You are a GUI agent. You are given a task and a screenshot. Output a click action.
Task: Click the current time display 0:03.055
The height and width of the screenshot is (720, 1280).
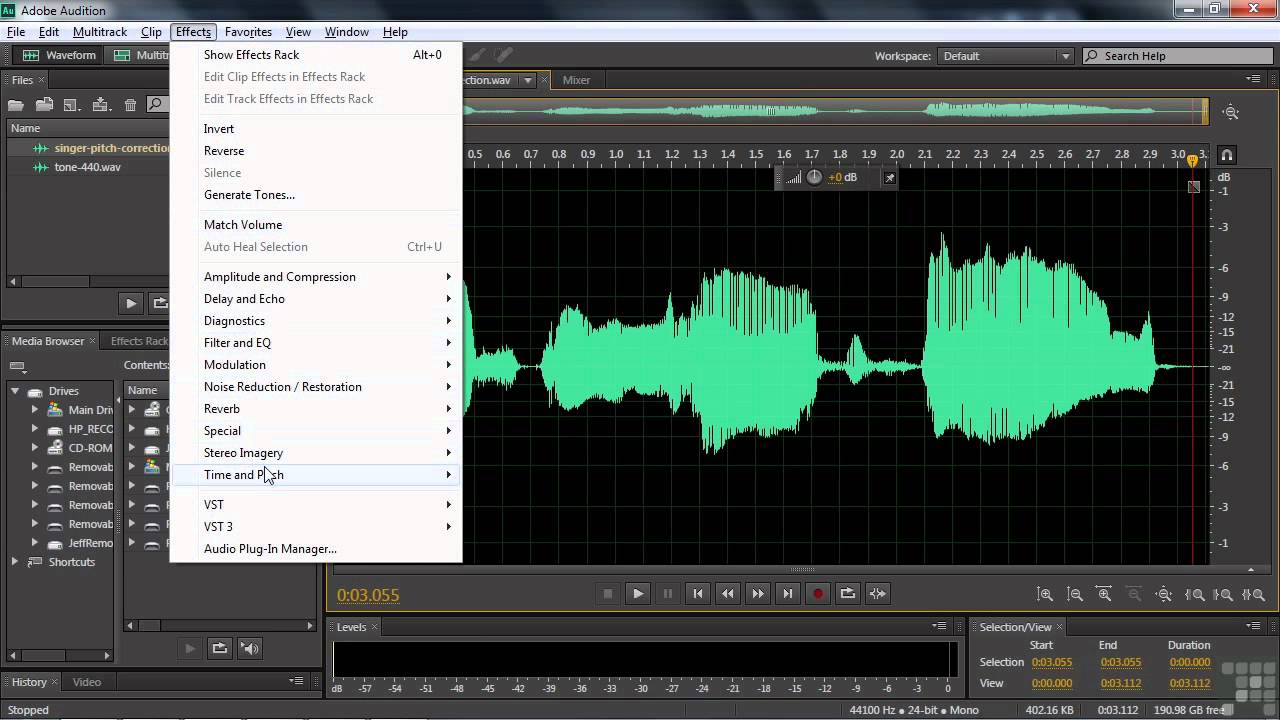pos(368,595)
